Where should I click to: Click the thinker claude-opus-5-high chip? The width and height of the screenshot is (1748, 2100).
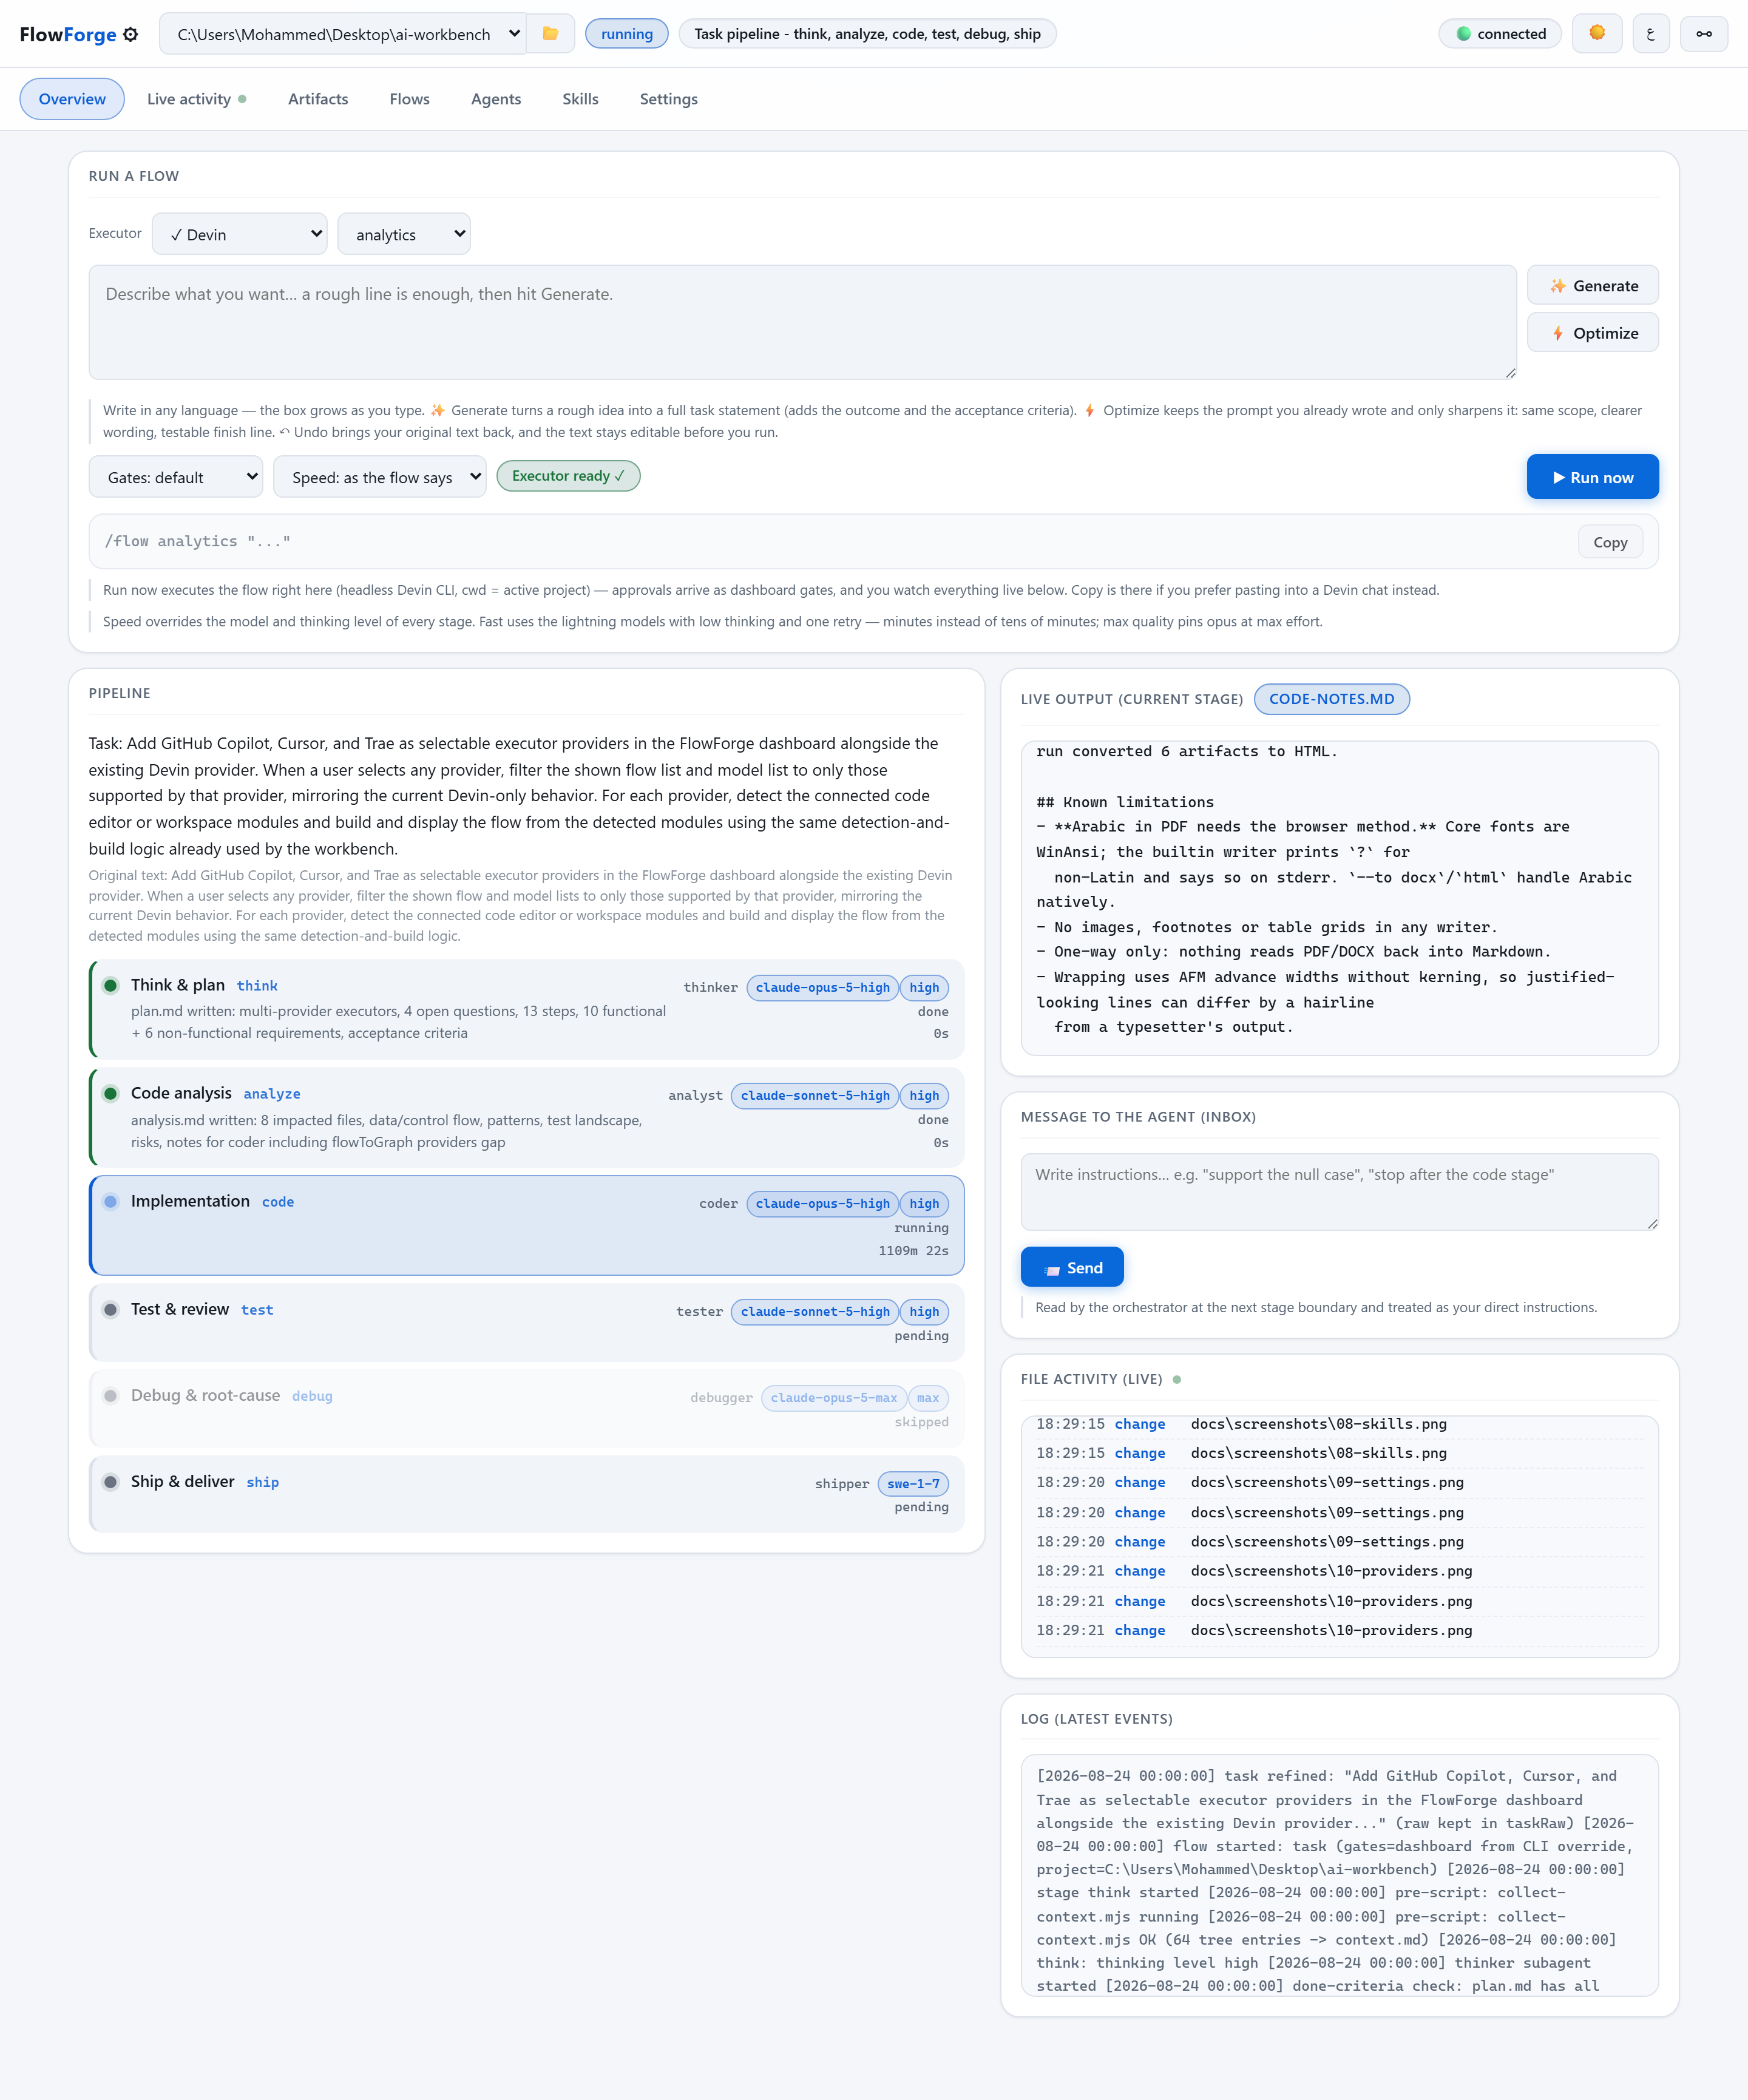[822, 988]
